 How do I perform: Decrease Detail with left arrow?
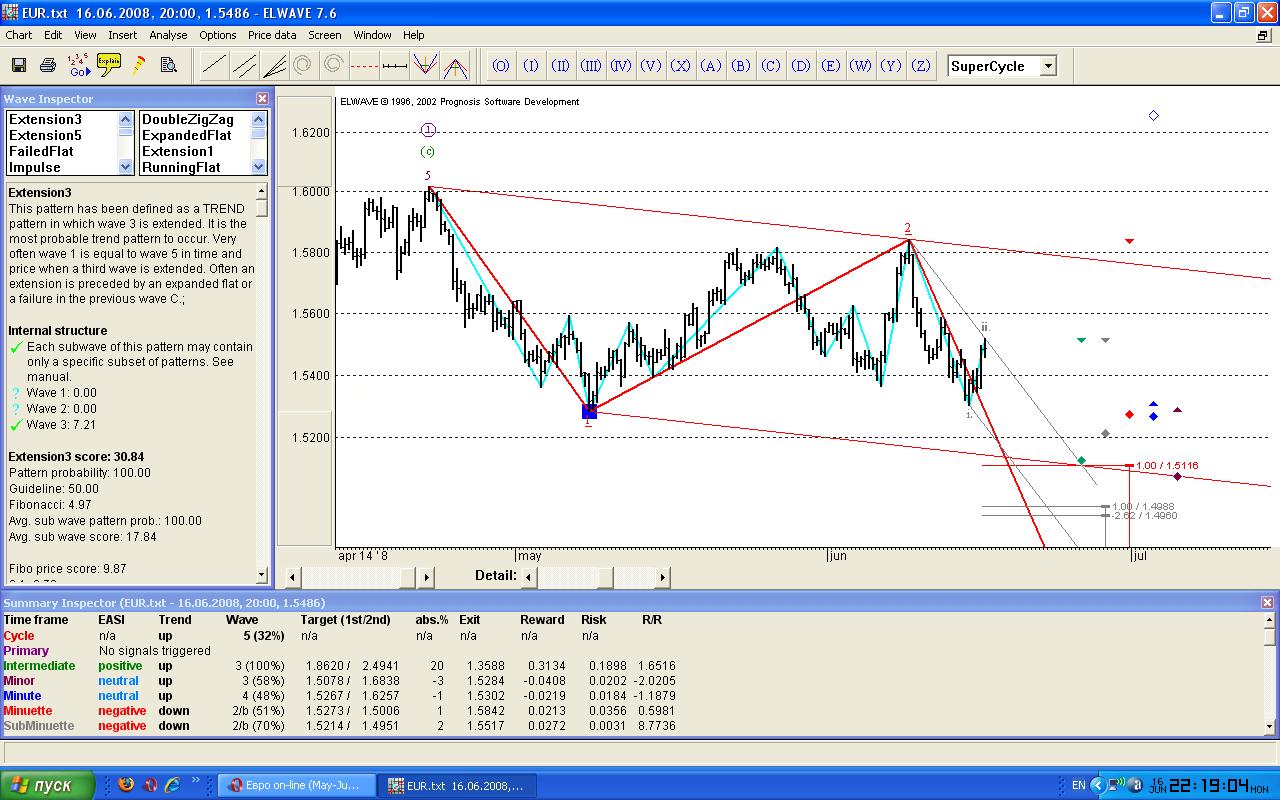(529, 577)
